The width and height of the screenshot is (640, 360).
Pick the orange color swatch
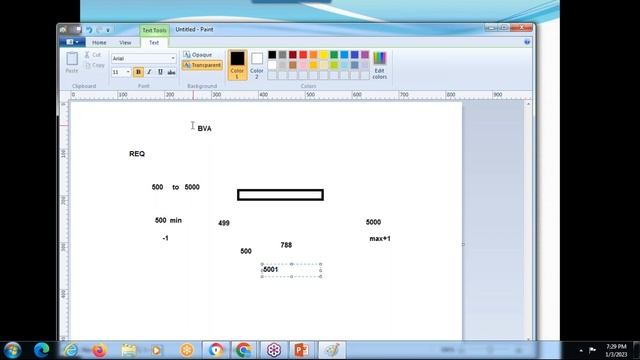click(313, 55)
